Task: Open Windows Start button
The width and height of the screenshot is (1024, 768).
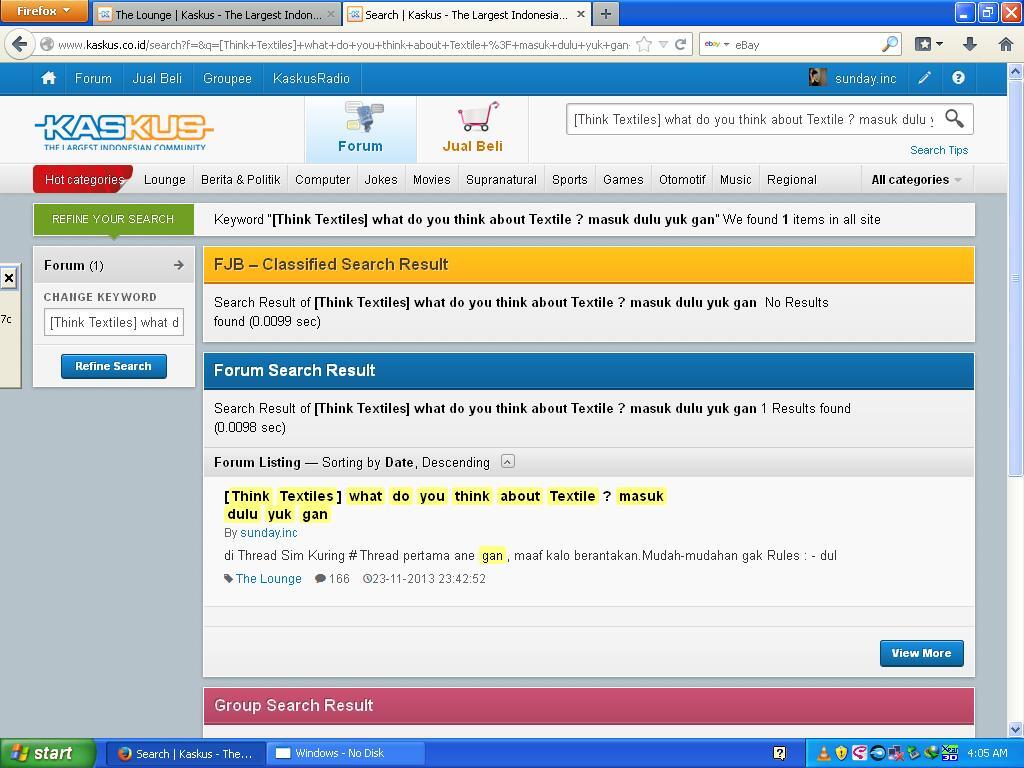Action: (x=47, y=753)
